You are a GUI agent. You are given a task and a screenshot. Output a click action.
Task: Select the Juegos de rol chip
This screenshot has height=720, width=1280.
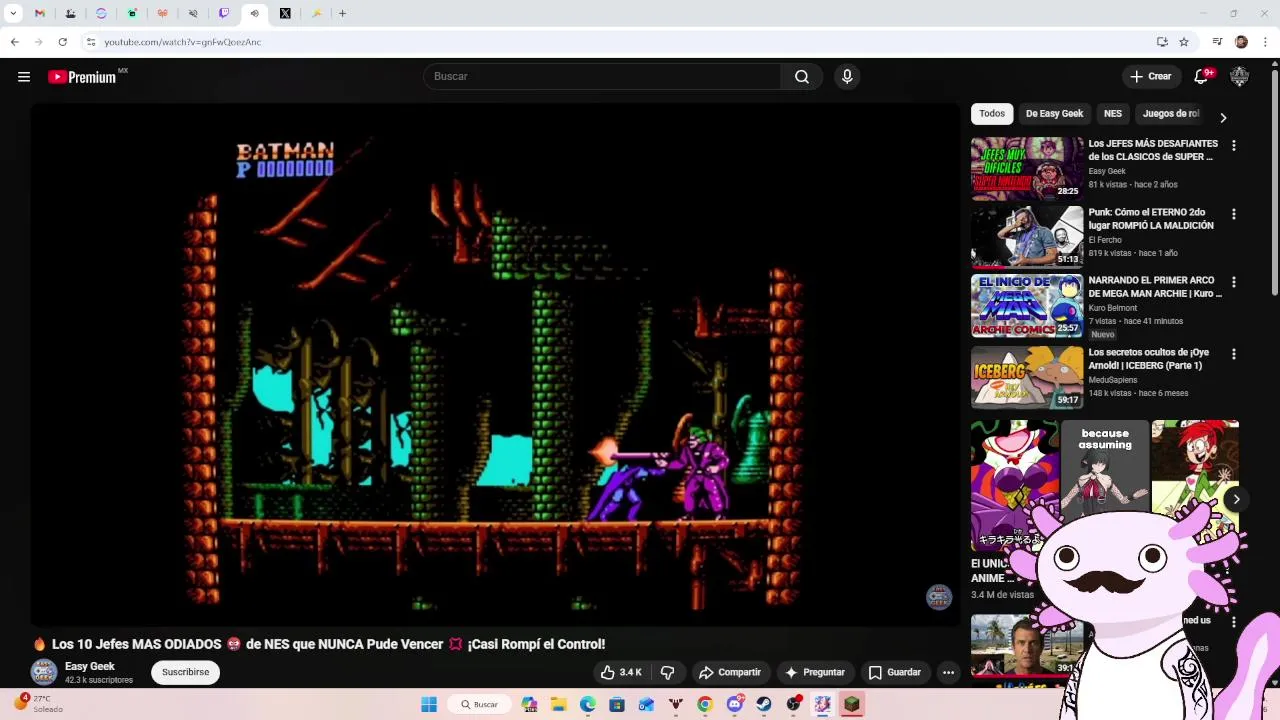(1171, 114)
